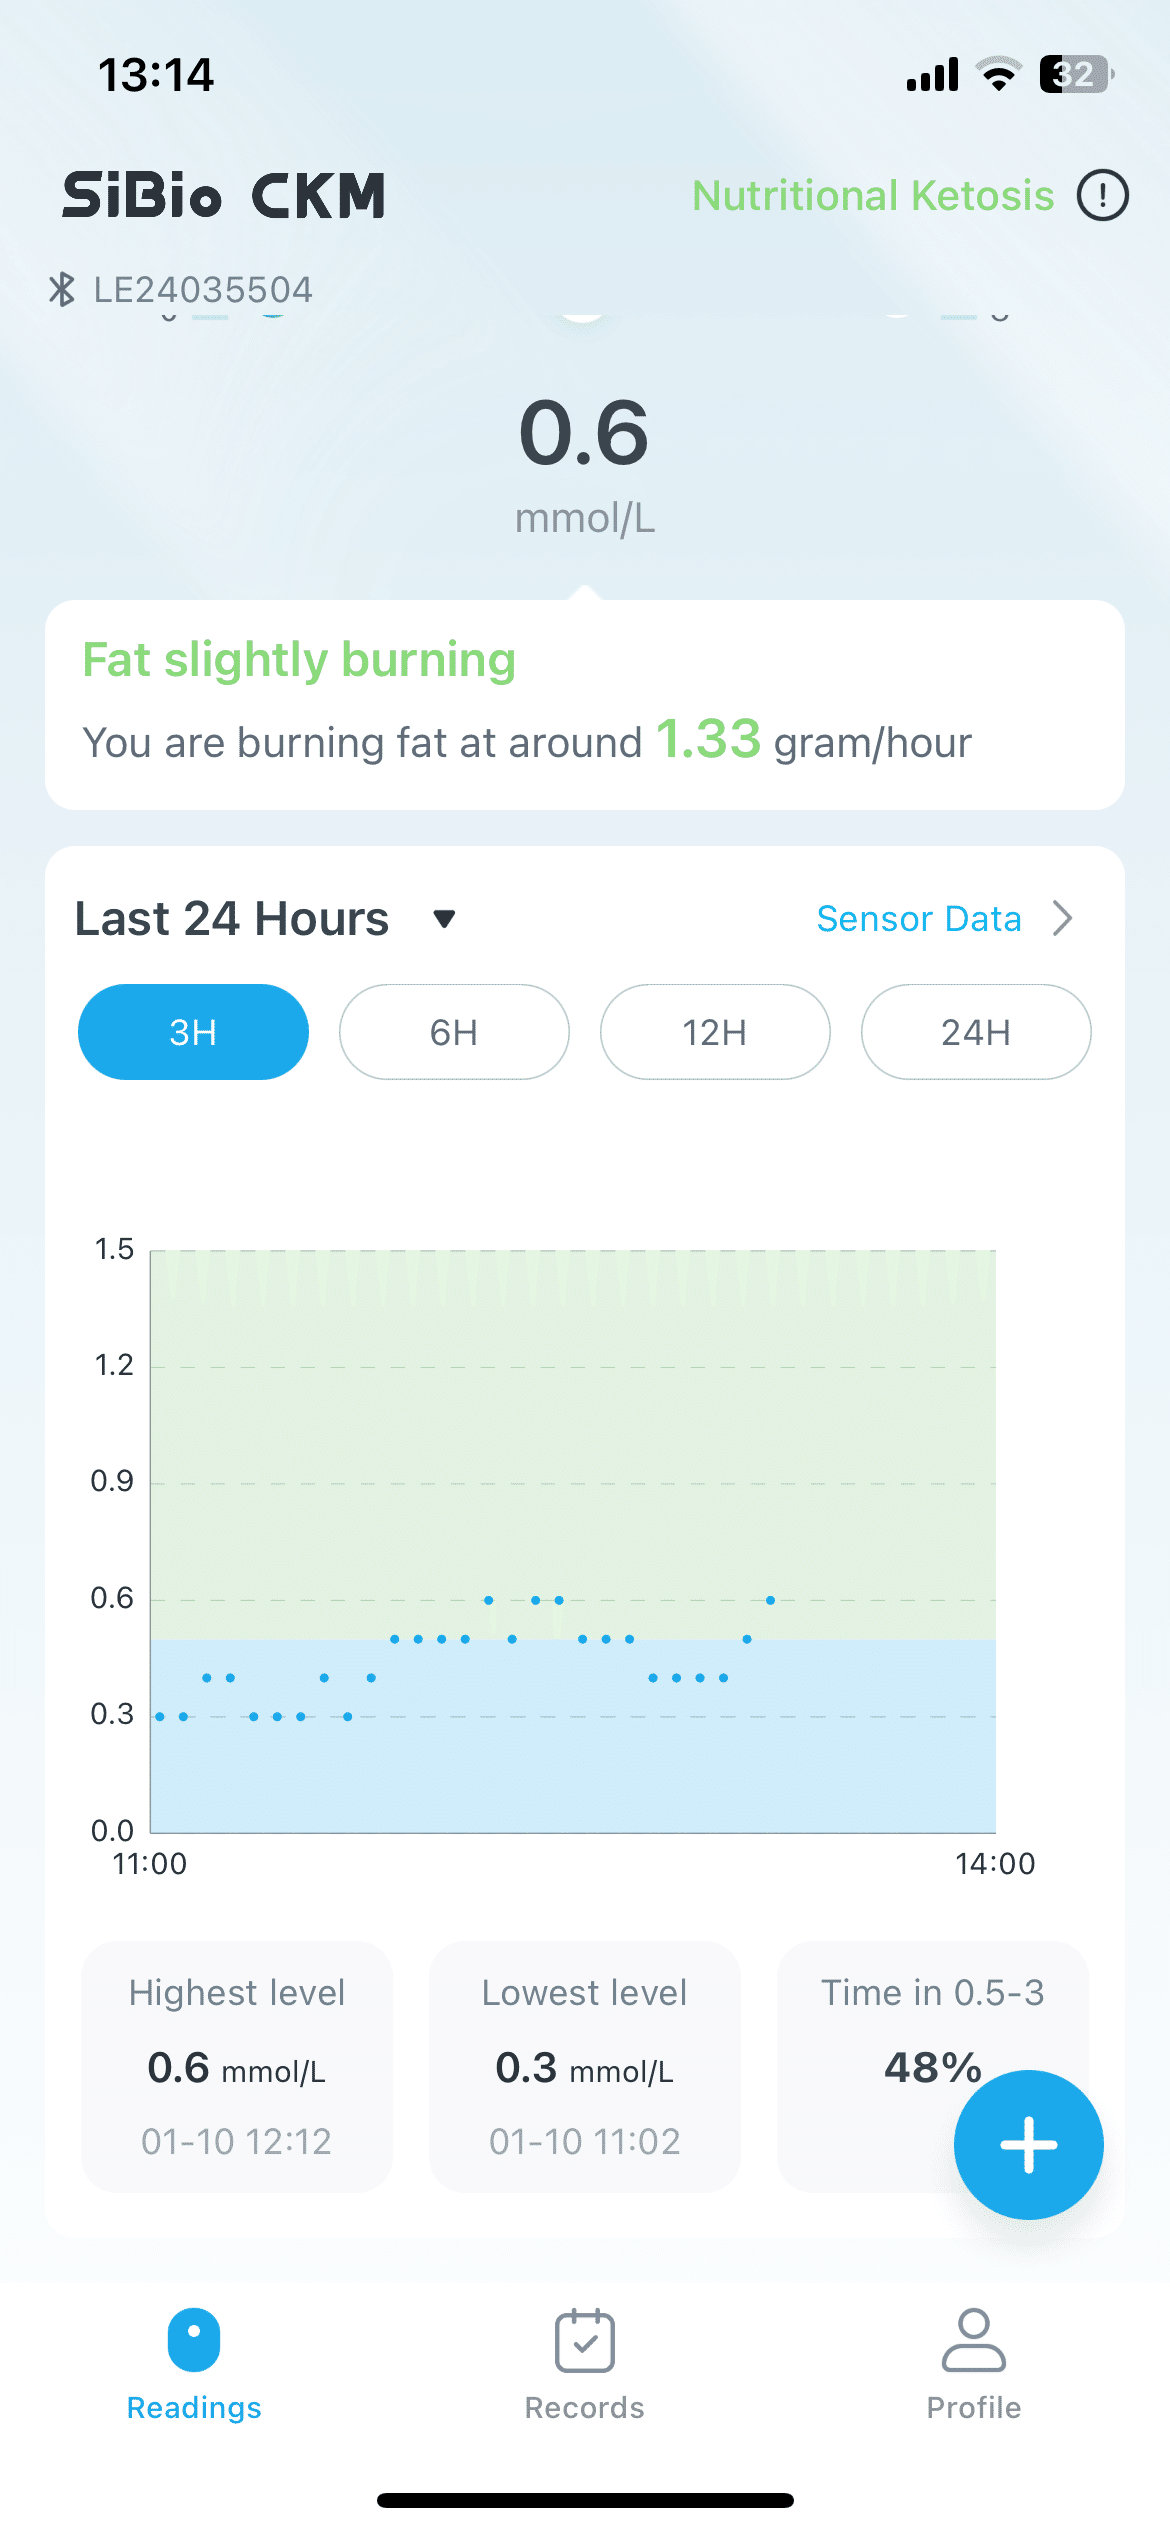
Task: Tap the last data point on ketone chart
Action: (770, 1600)
